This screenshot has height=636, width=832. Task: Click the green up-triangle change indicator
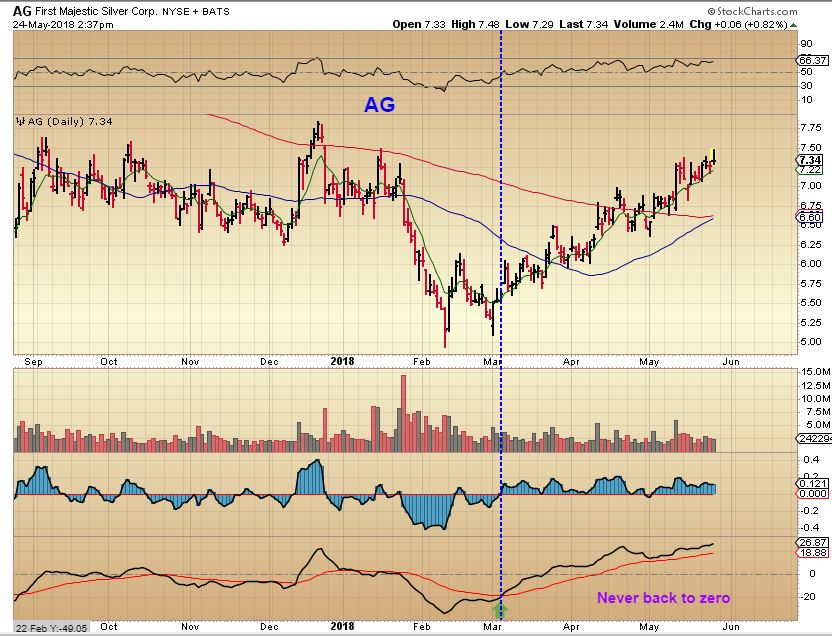[x=793, y=25]
